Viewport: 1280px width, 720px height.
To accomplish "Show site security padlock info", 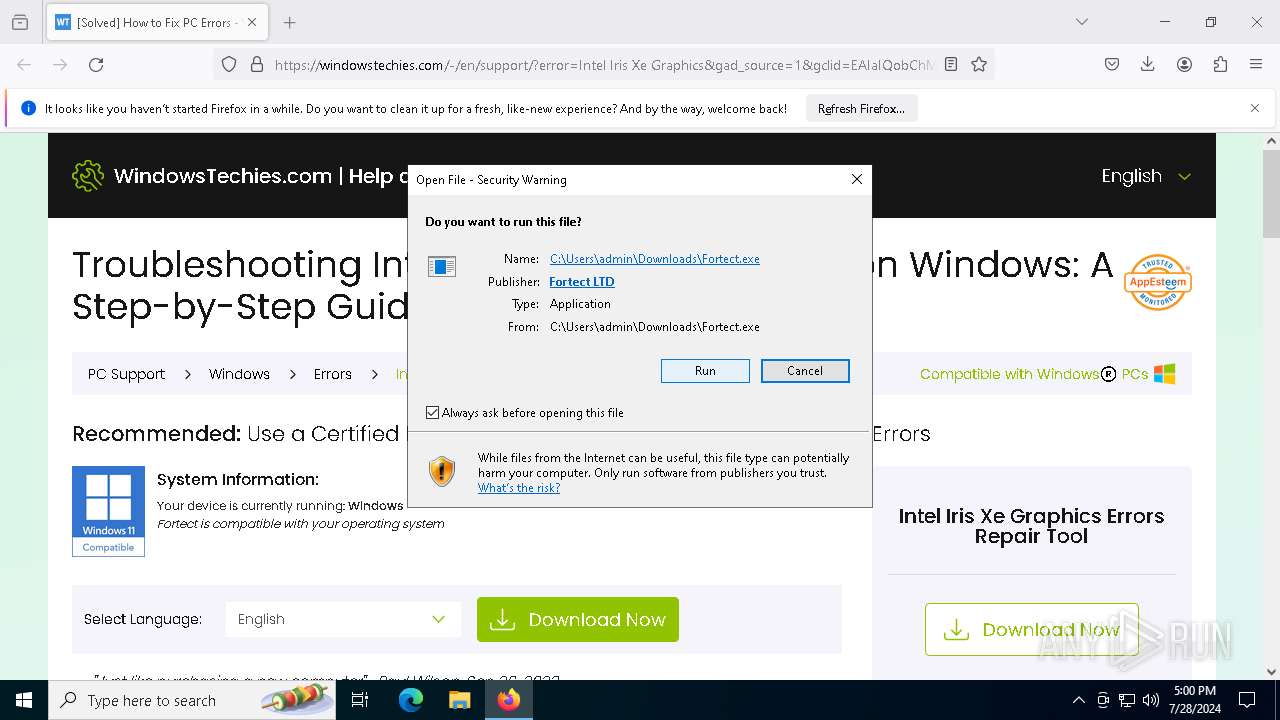I will pyautogui.click(x=257, y=64).
